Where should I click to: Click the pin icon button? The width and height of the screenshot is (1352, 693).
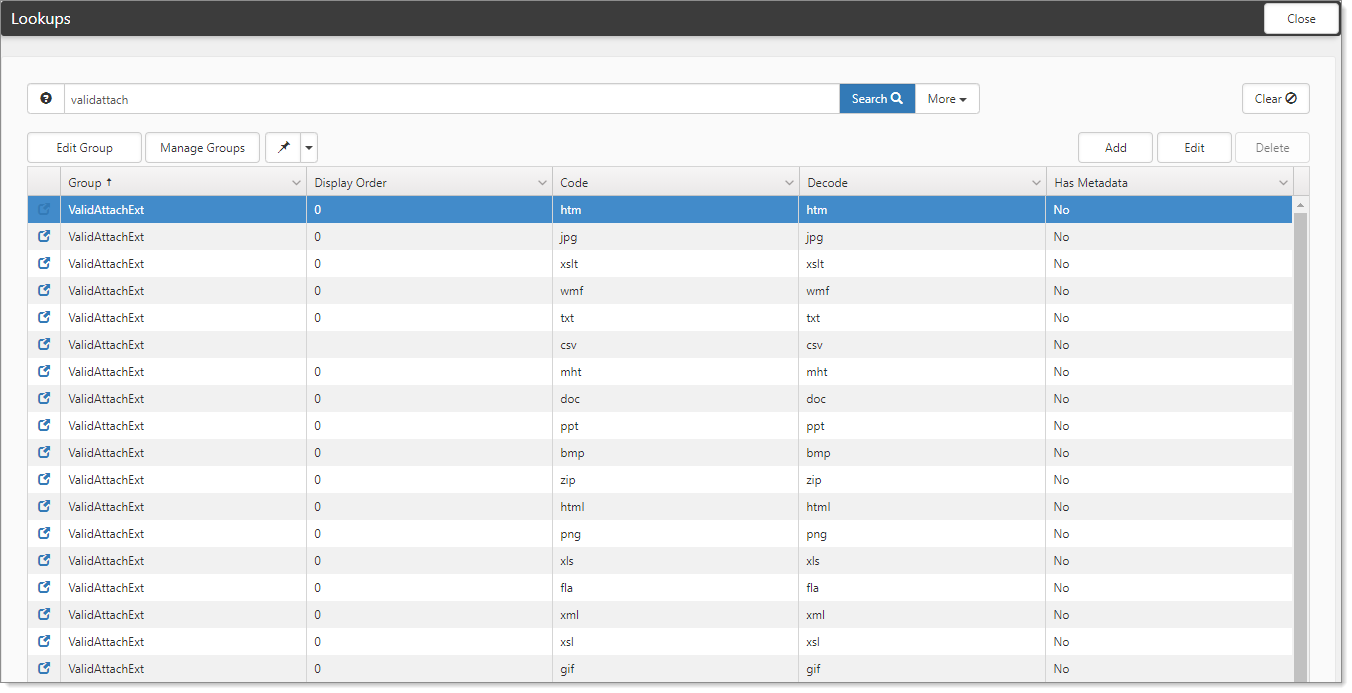click(283, 148)
